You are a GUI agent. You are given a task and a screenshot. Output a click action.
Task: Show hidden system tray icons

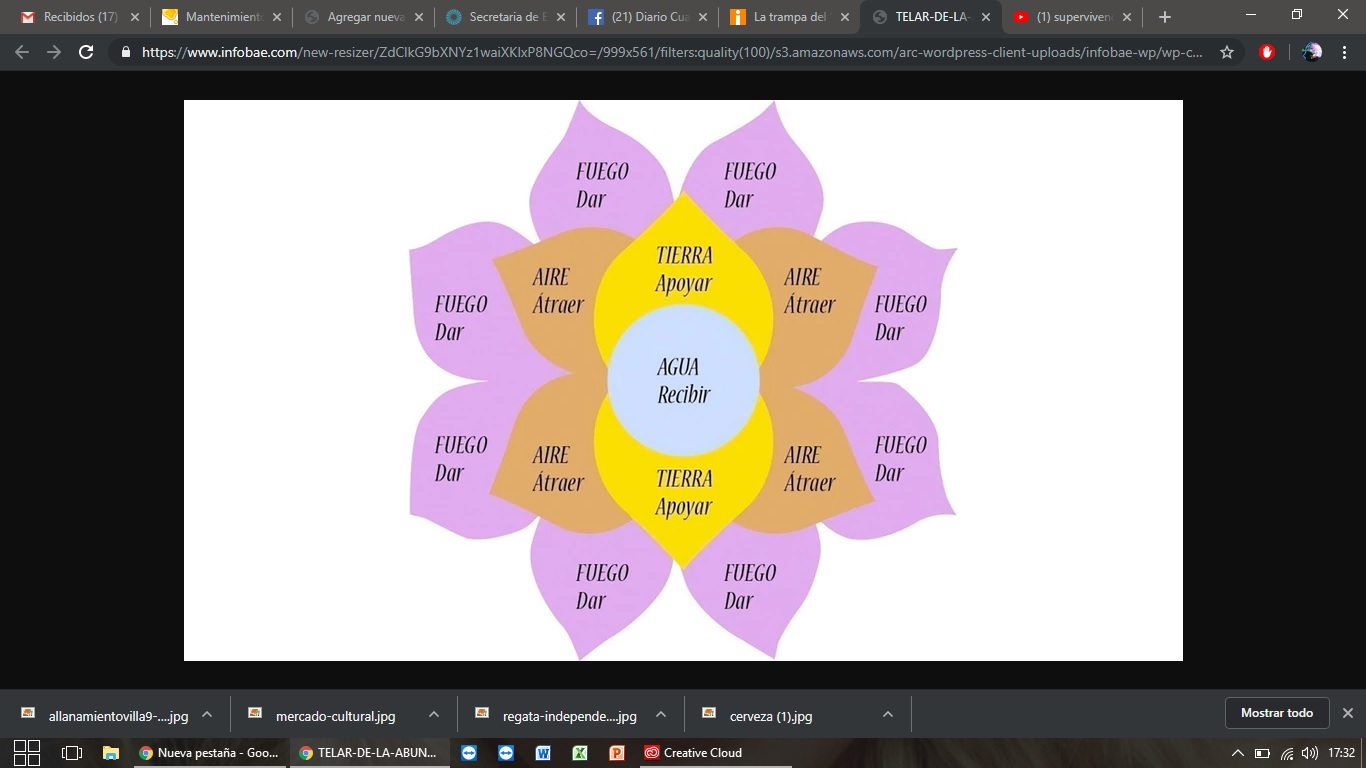(1237, 753)
